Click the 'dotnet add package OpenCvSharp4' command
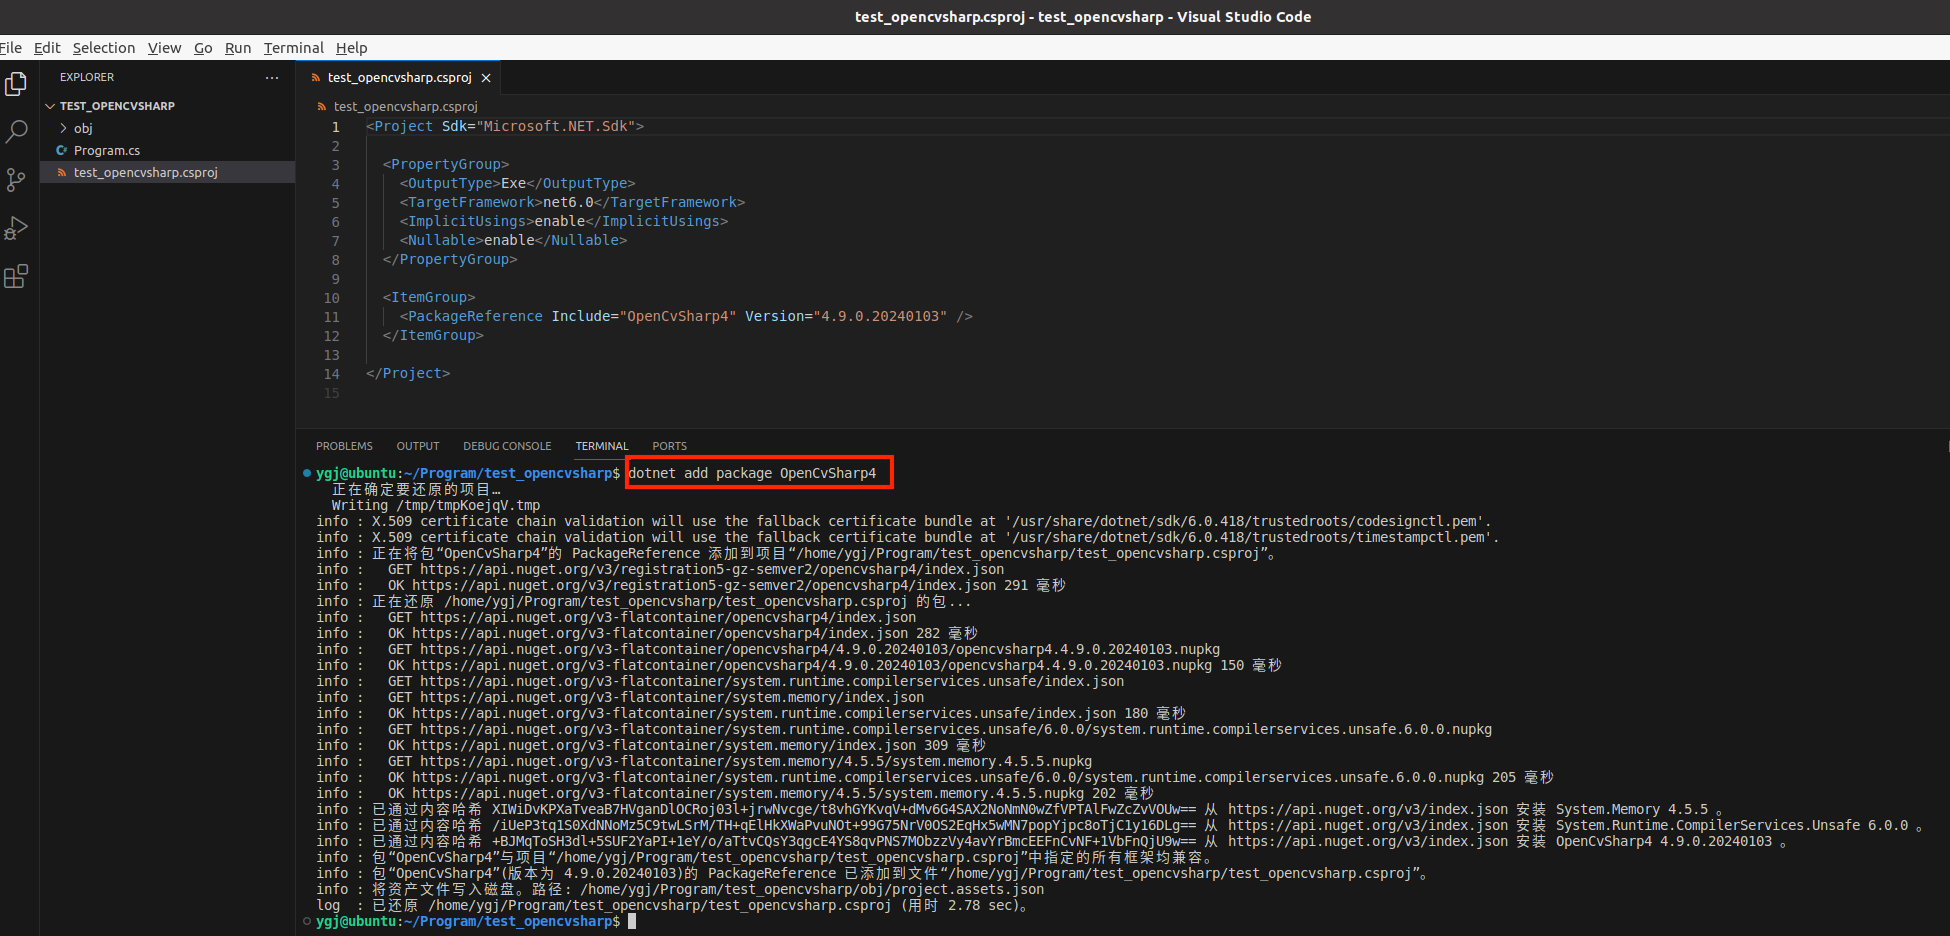The height and width of the screenshot is (936, 1950). click(752, 473)
